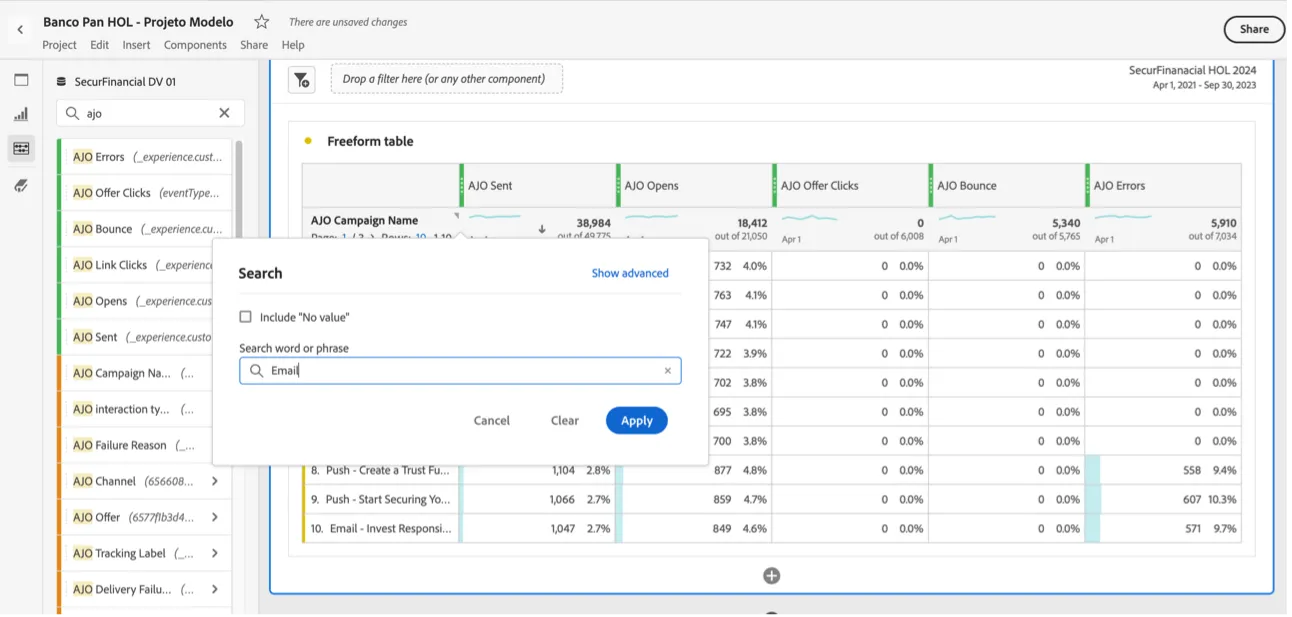Image resolution: width=1292 pixels, height=617 pixels.
Task: Open the Edit menu
Action: click(x=100, y=45)
